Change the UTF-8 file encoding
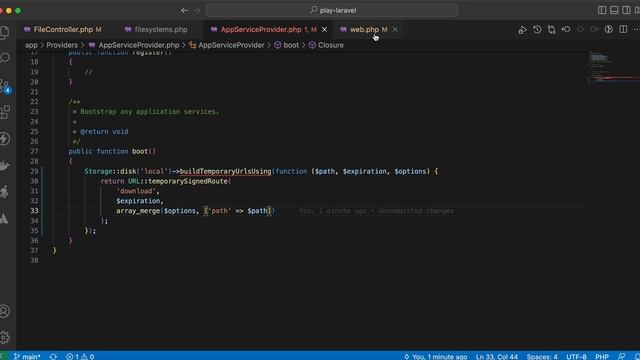 pos(576,356)
